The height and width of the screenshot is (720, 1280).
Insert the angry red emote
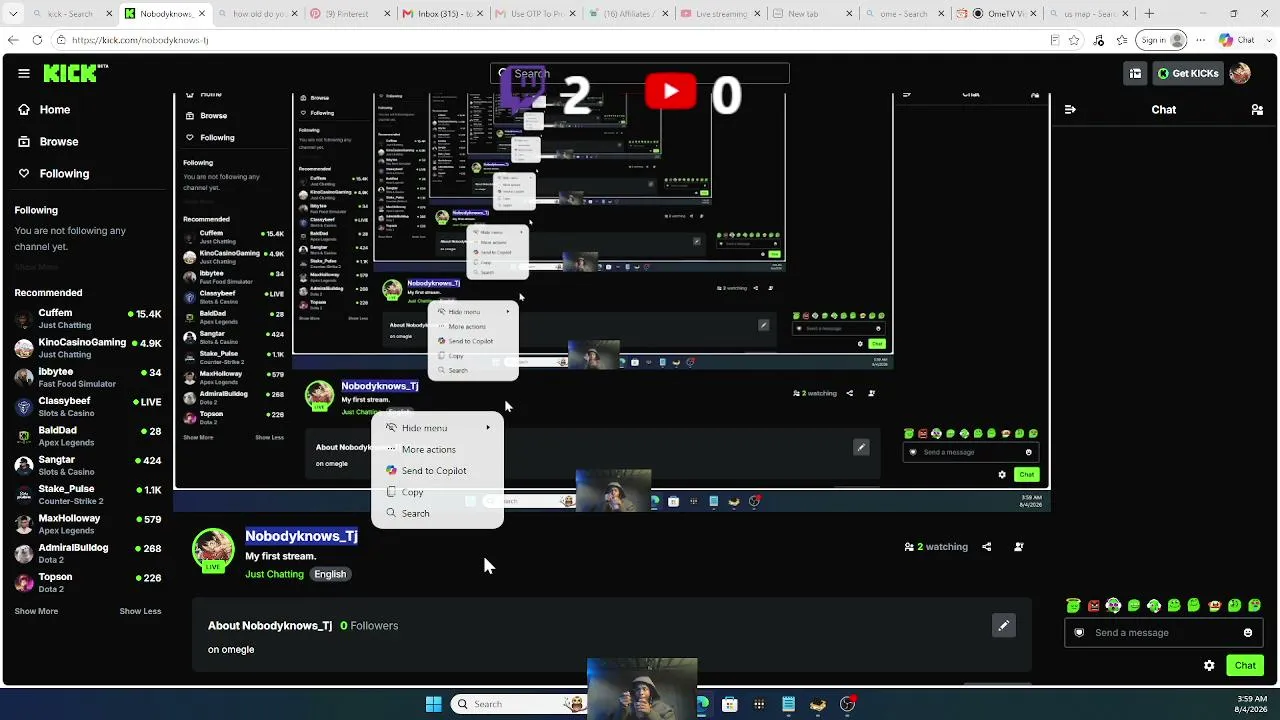tap(1094, 606)
